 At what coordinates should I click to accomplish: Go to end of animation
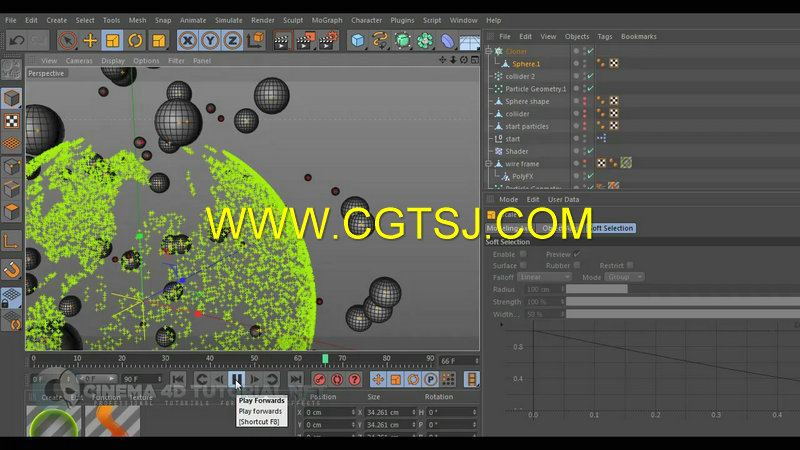[x=295, y=379]
